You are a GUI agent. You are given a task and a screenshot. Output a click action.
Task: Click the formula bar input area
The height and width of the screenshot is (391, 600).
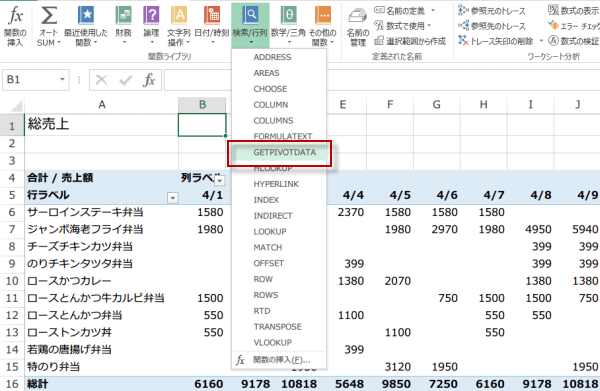tap(382, 80)
